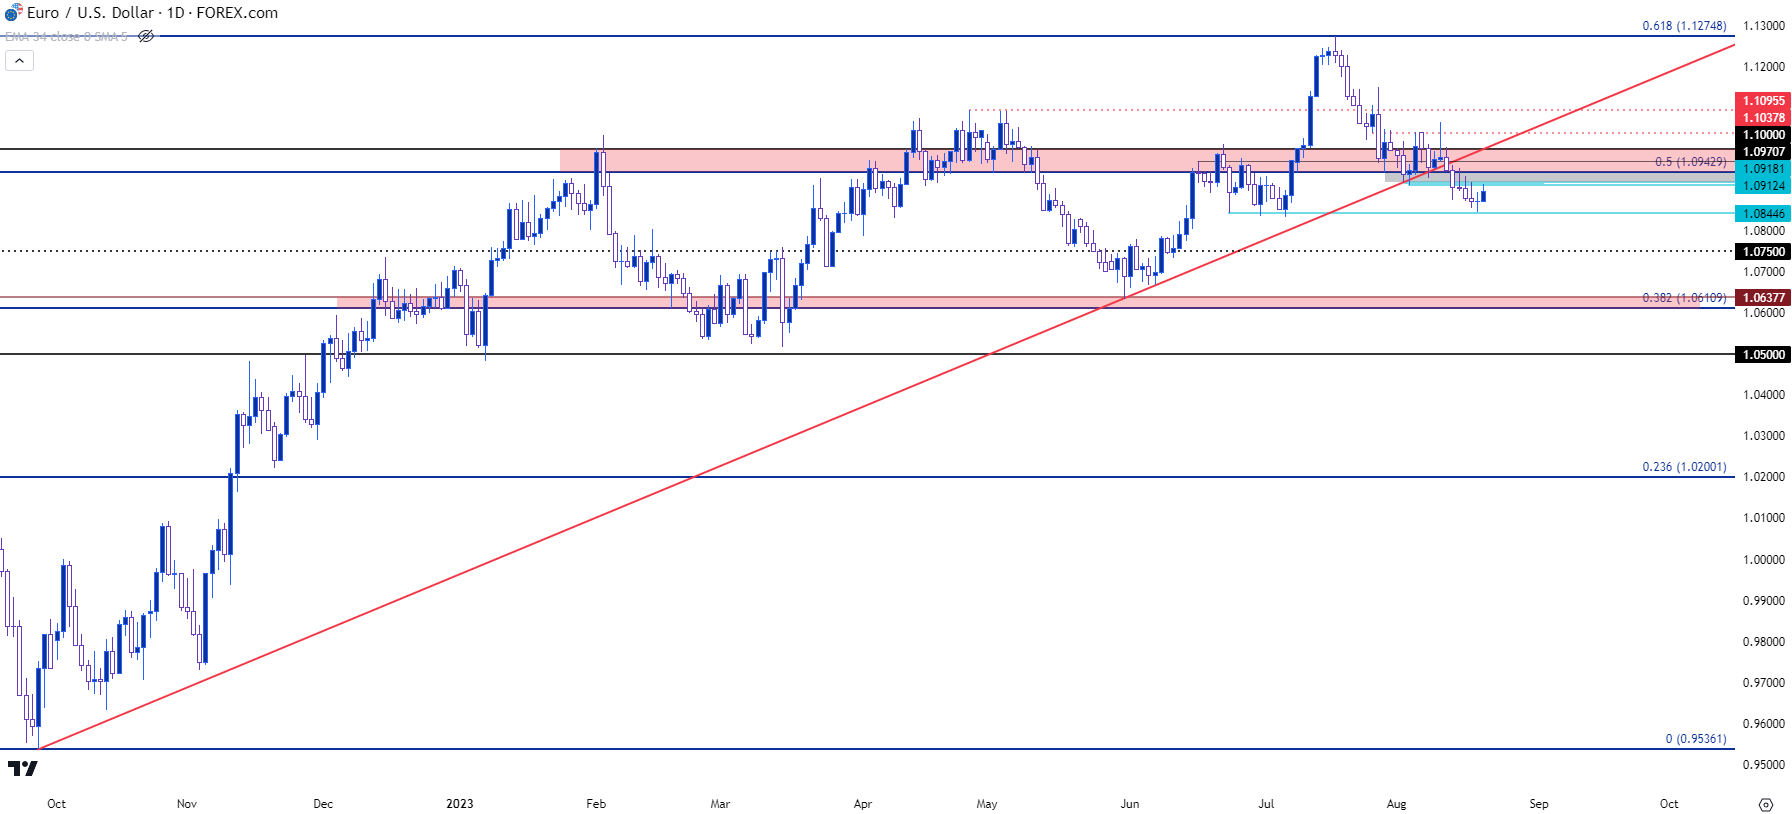1792x814 pixels.
Task: Click the Apr label on time axis
Action: click(x=863, y=804)
